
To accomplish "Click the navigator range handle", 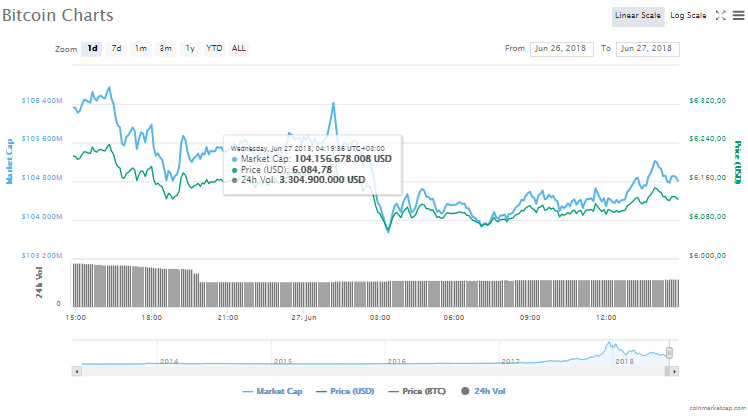I will point(669,353).
